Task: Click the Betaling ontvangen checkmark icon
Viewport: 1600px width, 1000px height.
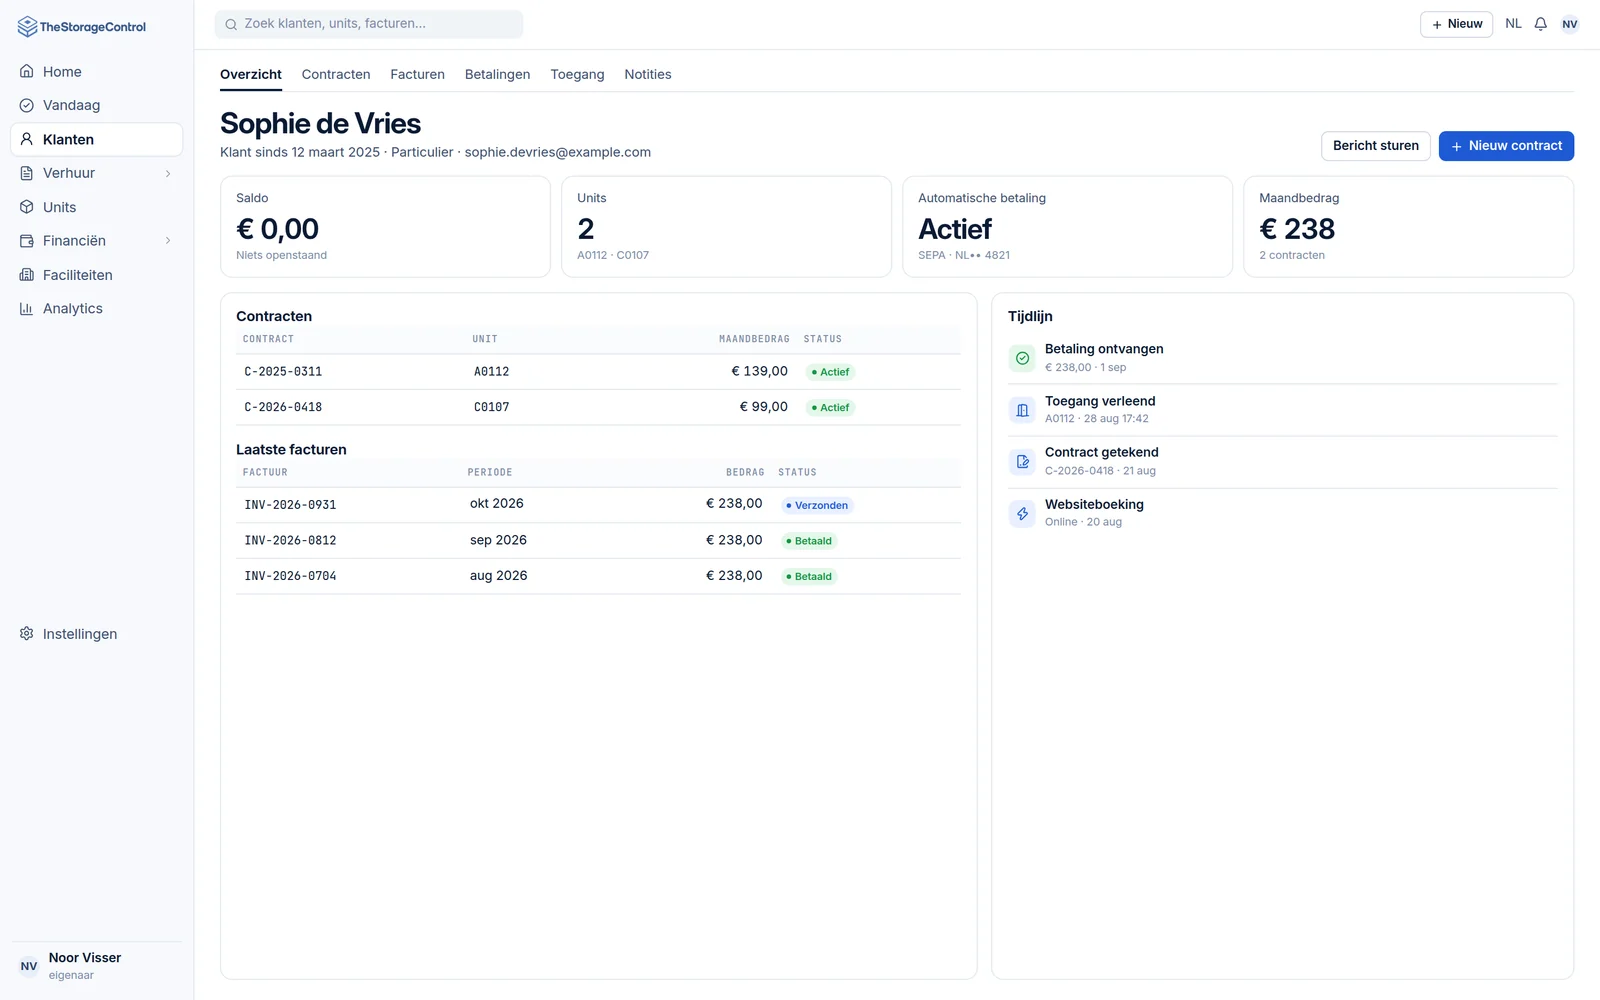Action: click(x=1022, y=358)
